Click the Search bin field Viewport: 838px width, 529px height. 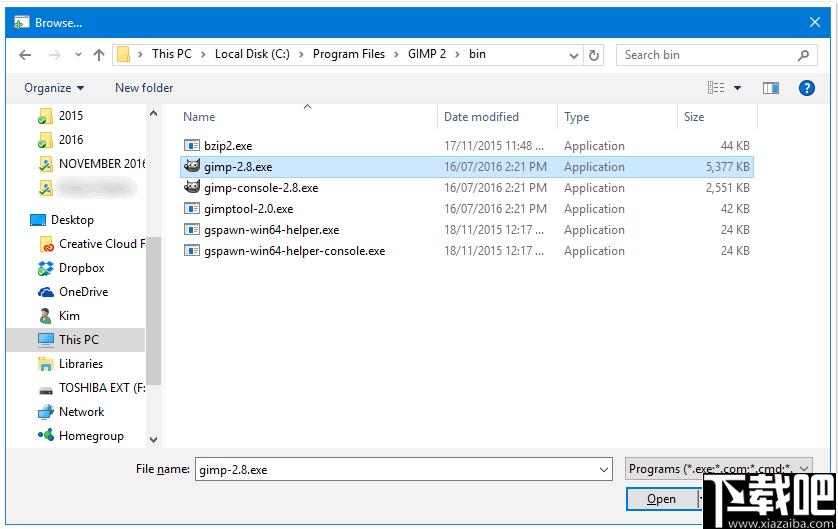pos(717,55)
